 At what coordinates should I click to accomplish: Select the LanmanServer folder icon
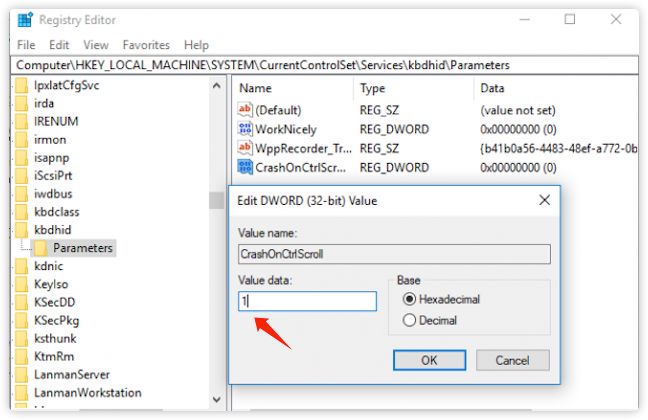click(x=21, y=375)
